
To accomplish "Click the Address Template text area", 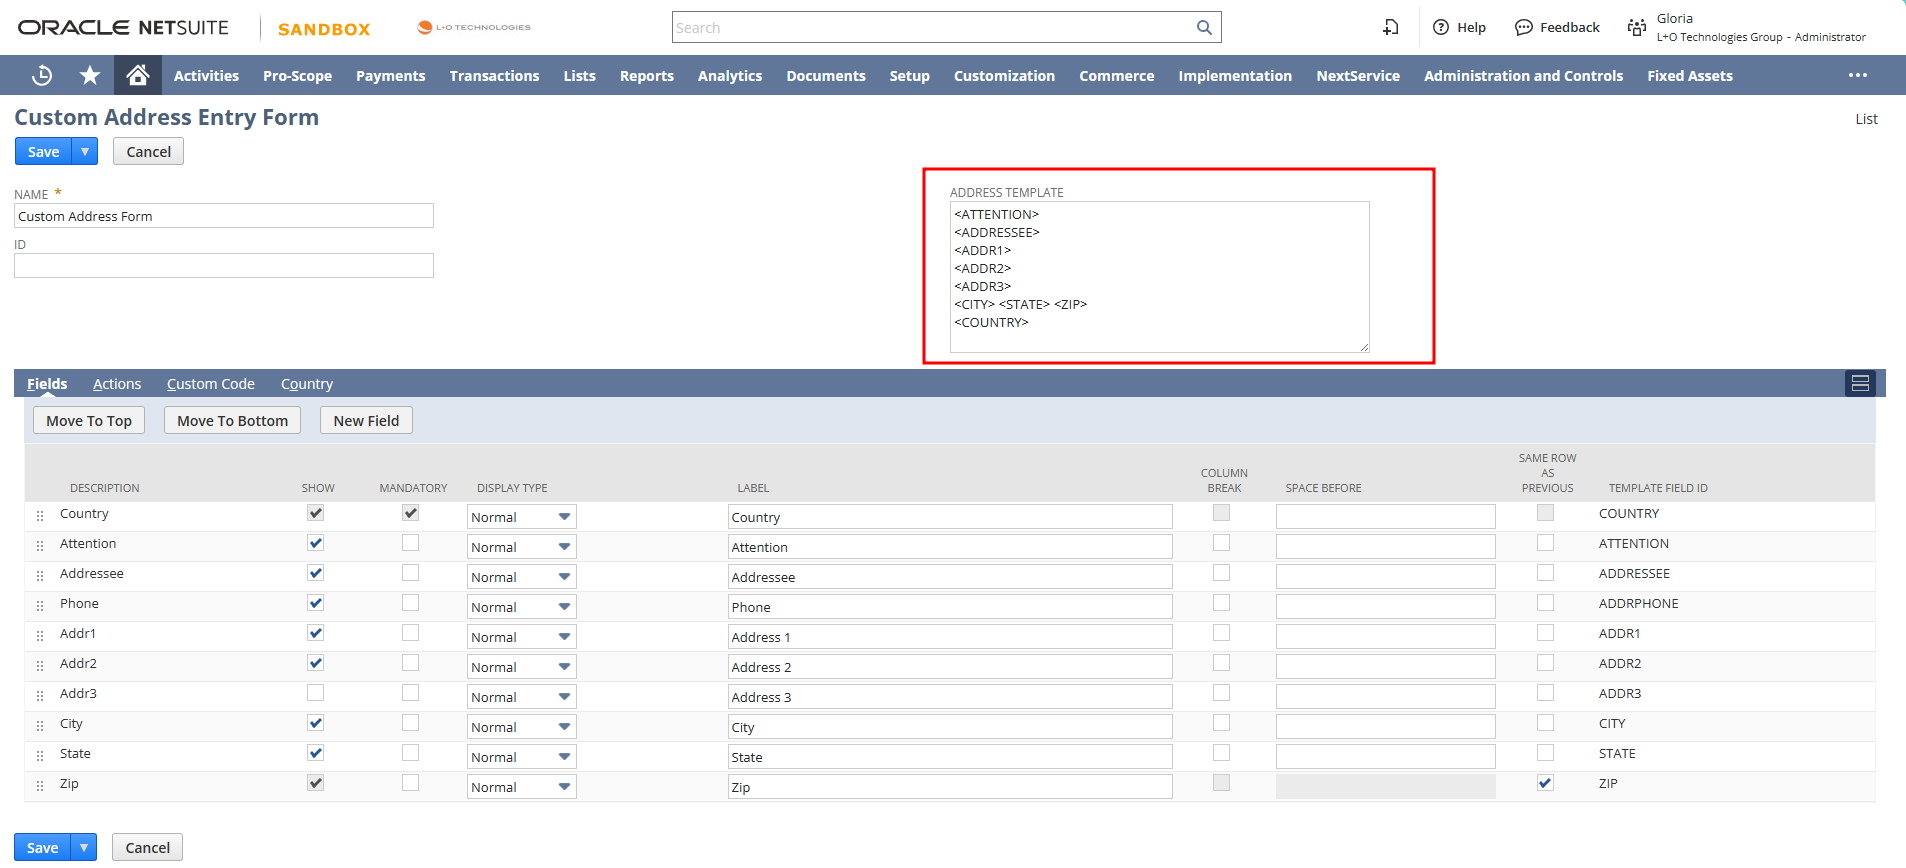I will pos(1159,277).
